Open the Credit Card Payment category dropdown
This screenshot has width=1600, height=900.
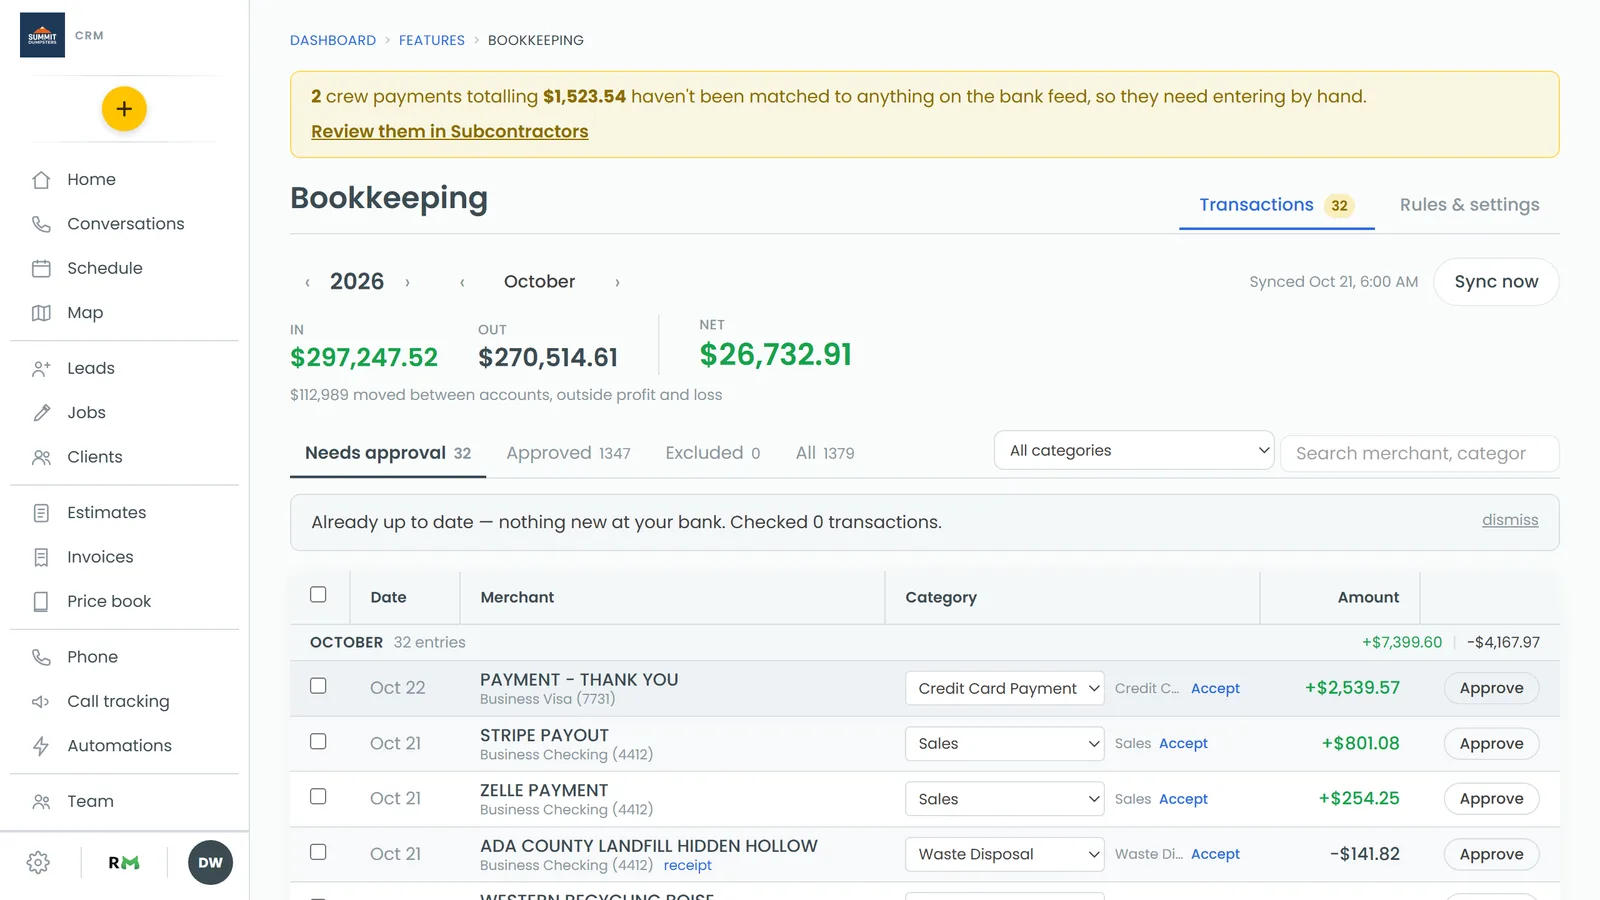[1005, 688]
